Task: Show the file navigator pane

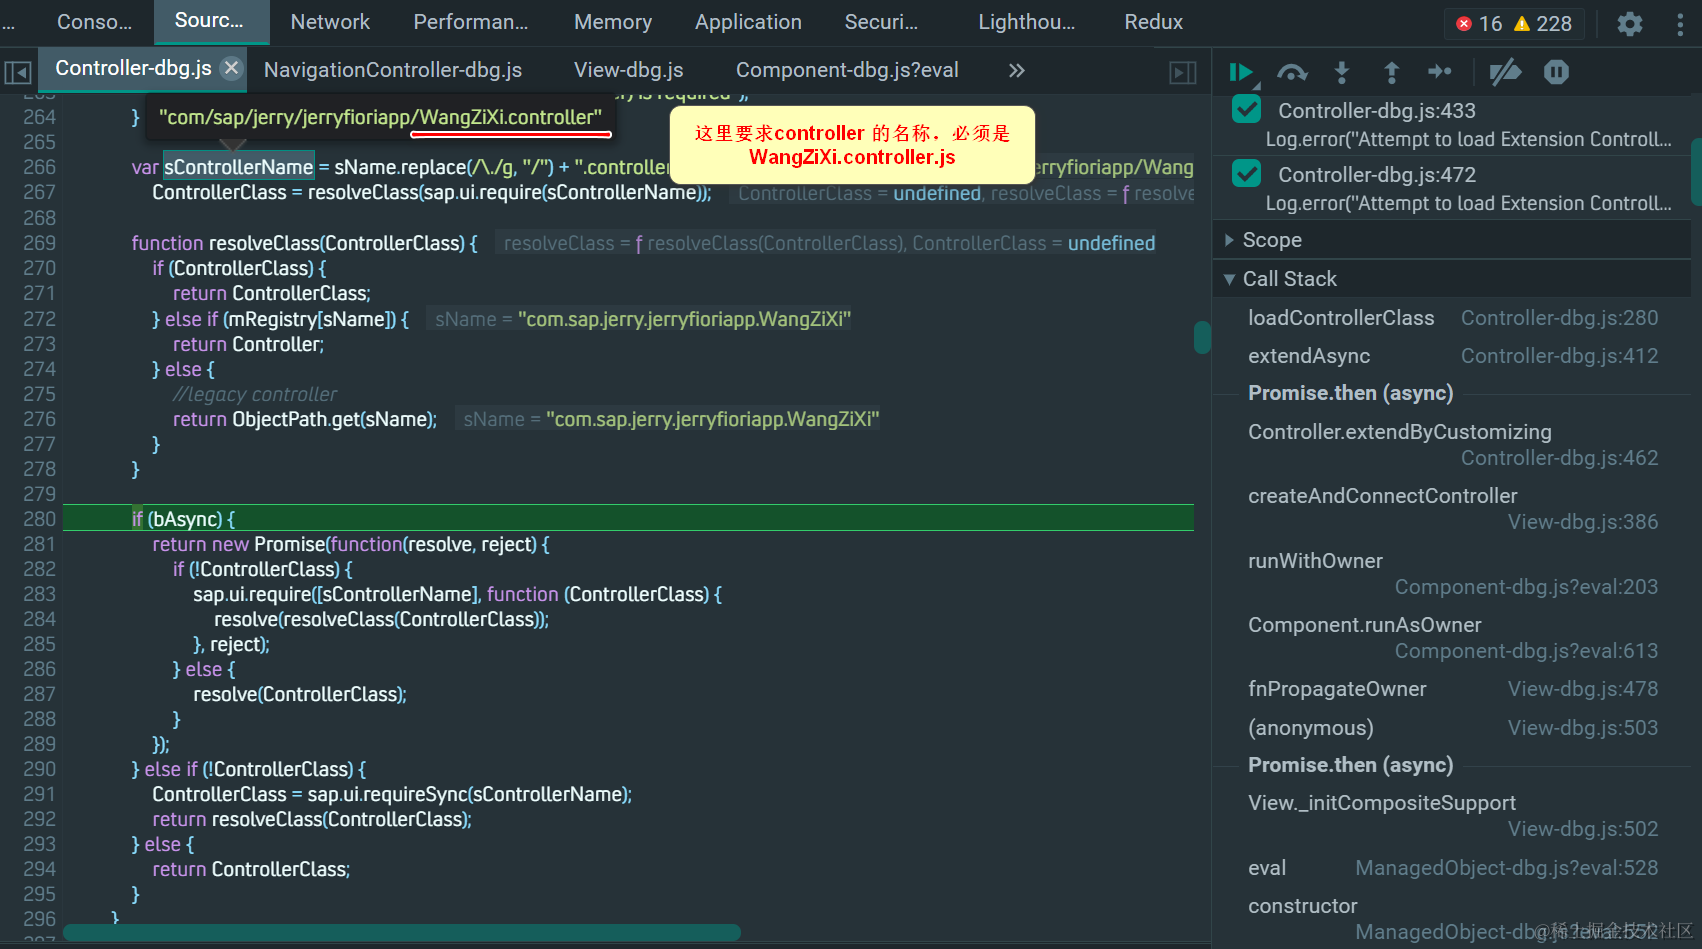Action: (18, 72)
